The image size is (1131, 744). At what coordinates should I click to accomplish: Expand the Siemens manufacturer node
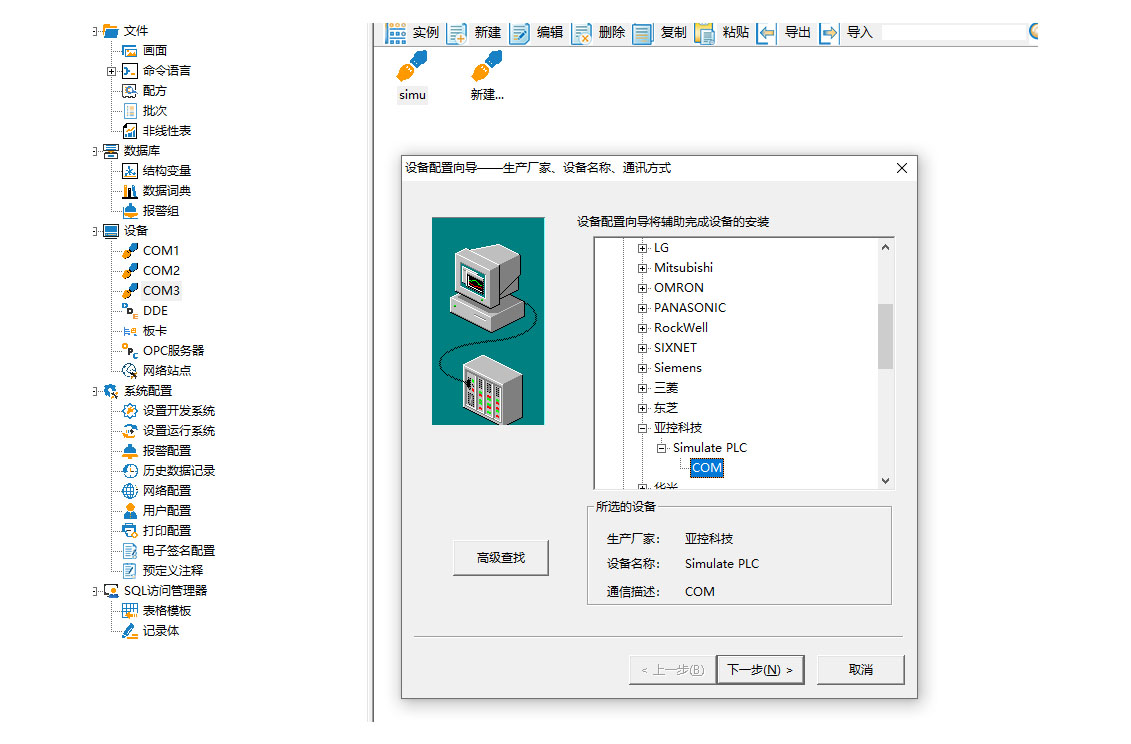click(x=643, y=368)
